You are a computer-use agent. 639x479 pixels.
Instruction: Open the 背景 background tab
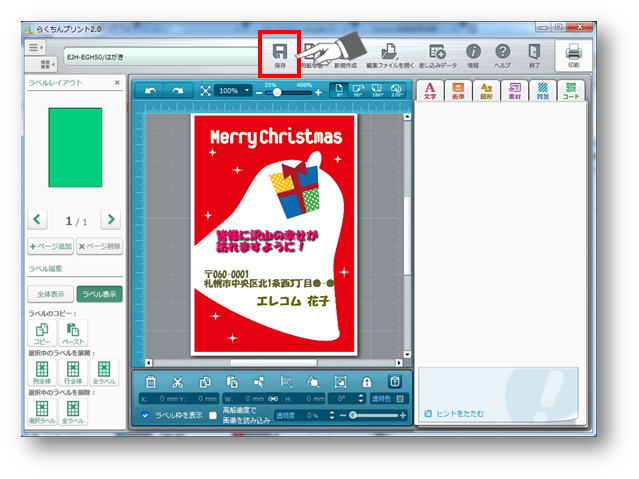(x=543, y=91)
